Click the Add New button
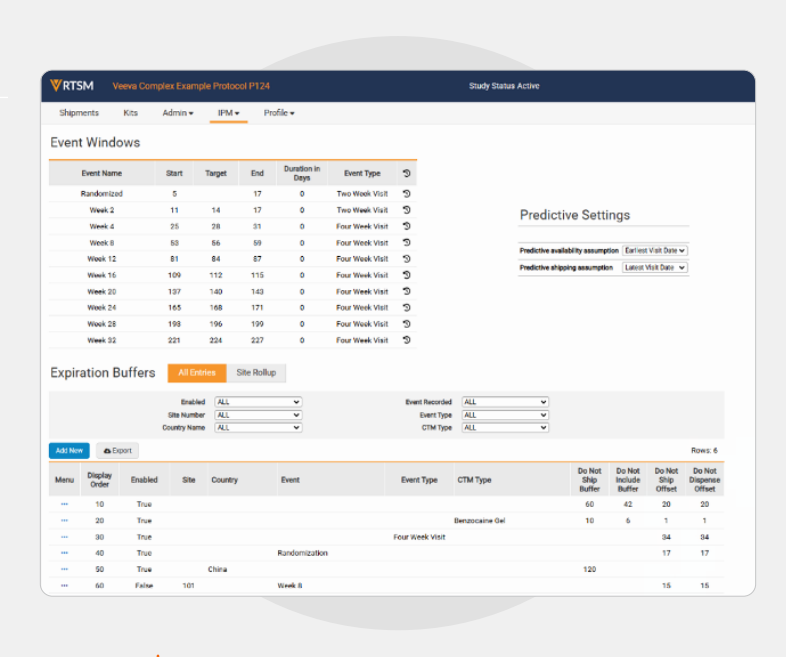The image size is (786, 657). (69, 451)
